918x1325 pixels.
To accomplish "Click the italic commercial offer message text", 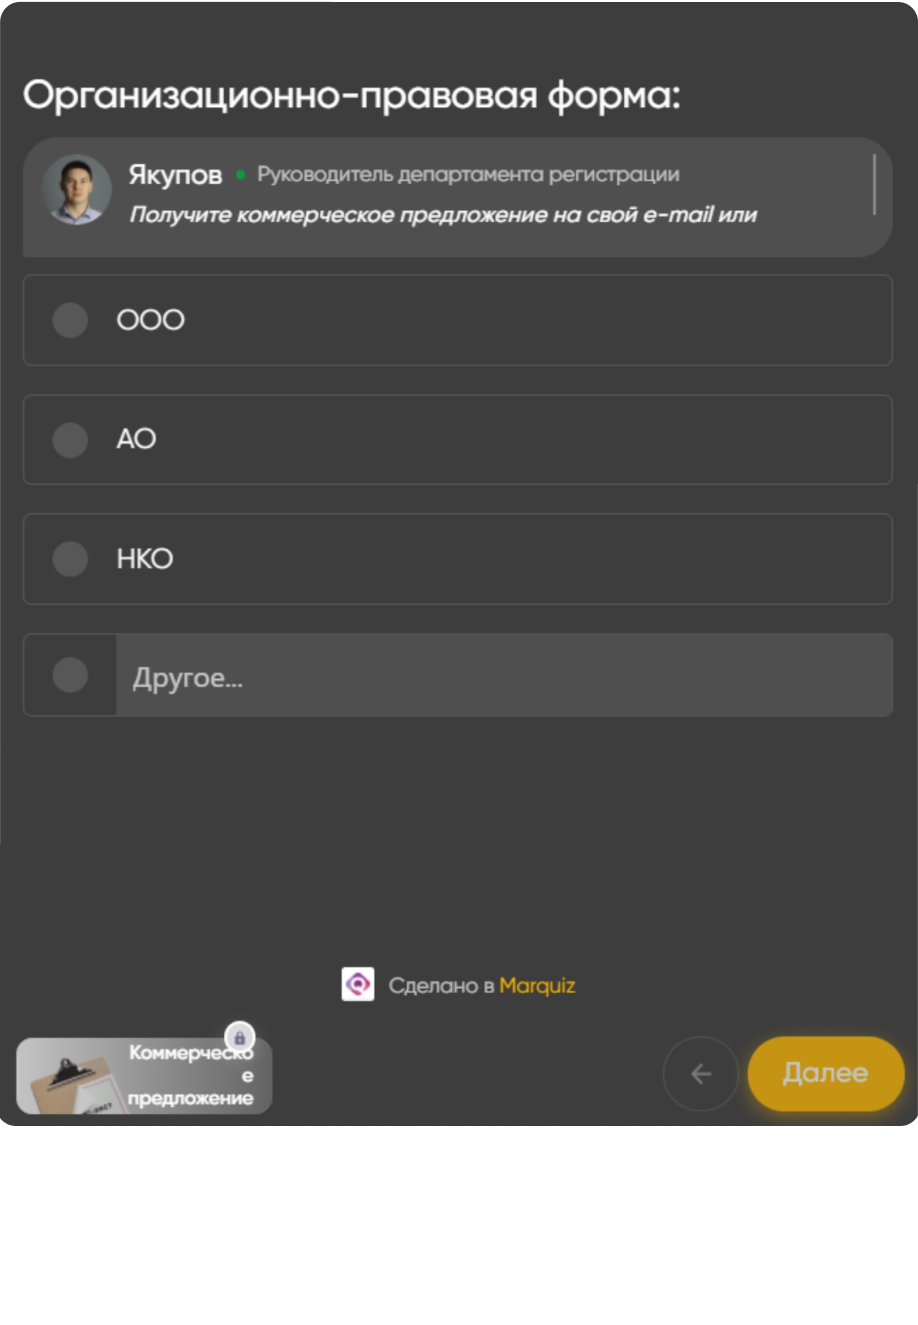I will click(443, 215).
